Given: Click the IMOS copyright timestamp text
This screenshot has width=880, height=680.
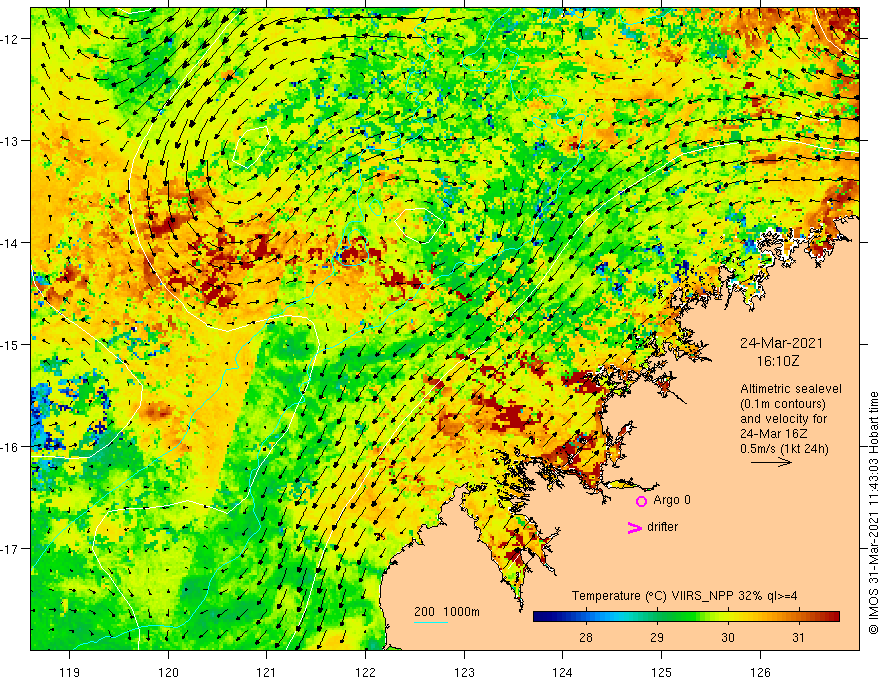Looking at the screenshot, I should [873, 513].
